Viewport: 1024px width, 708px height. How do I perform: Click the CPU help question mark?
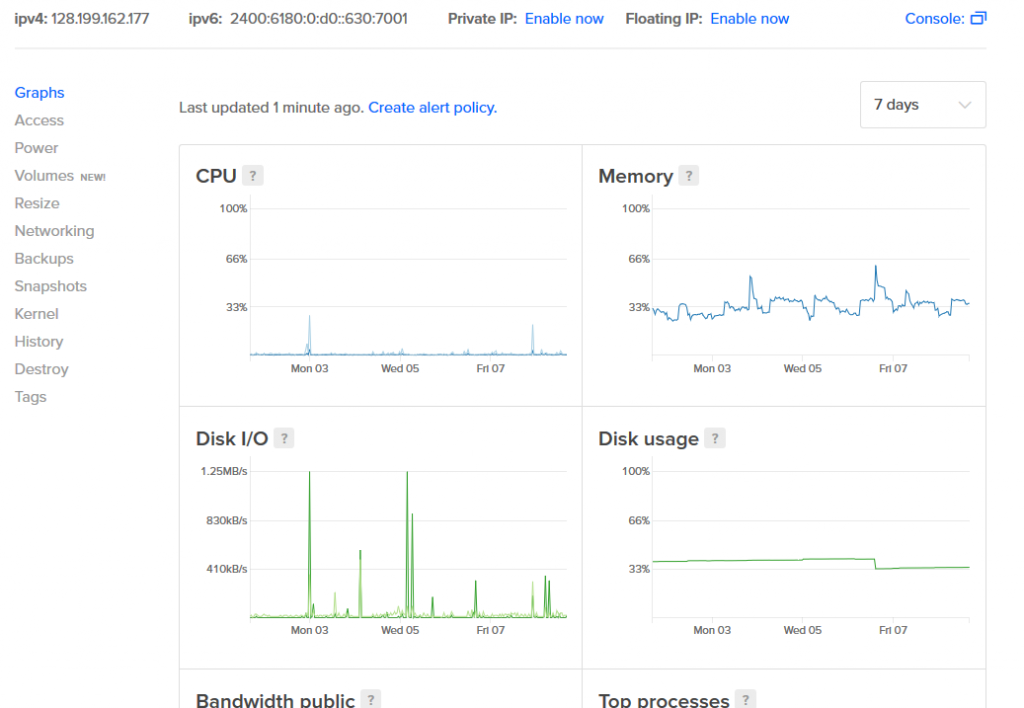click(x=253, y=176)
